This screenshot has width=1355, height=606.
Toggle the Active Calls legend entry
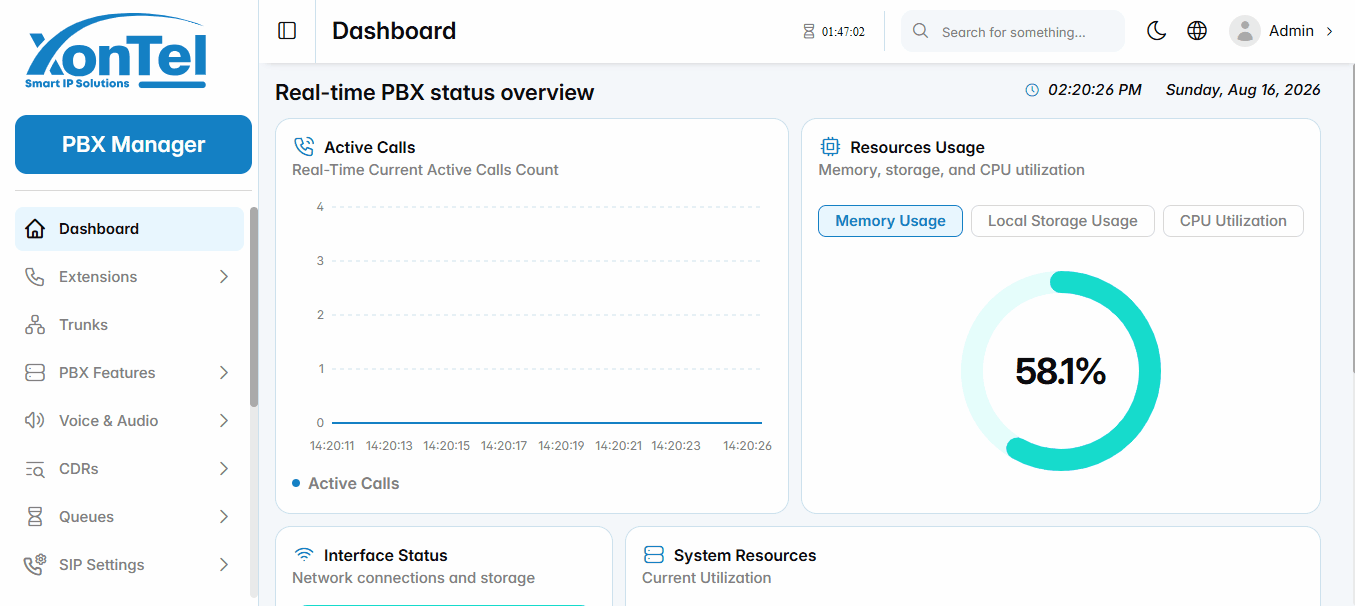[346, 483]
